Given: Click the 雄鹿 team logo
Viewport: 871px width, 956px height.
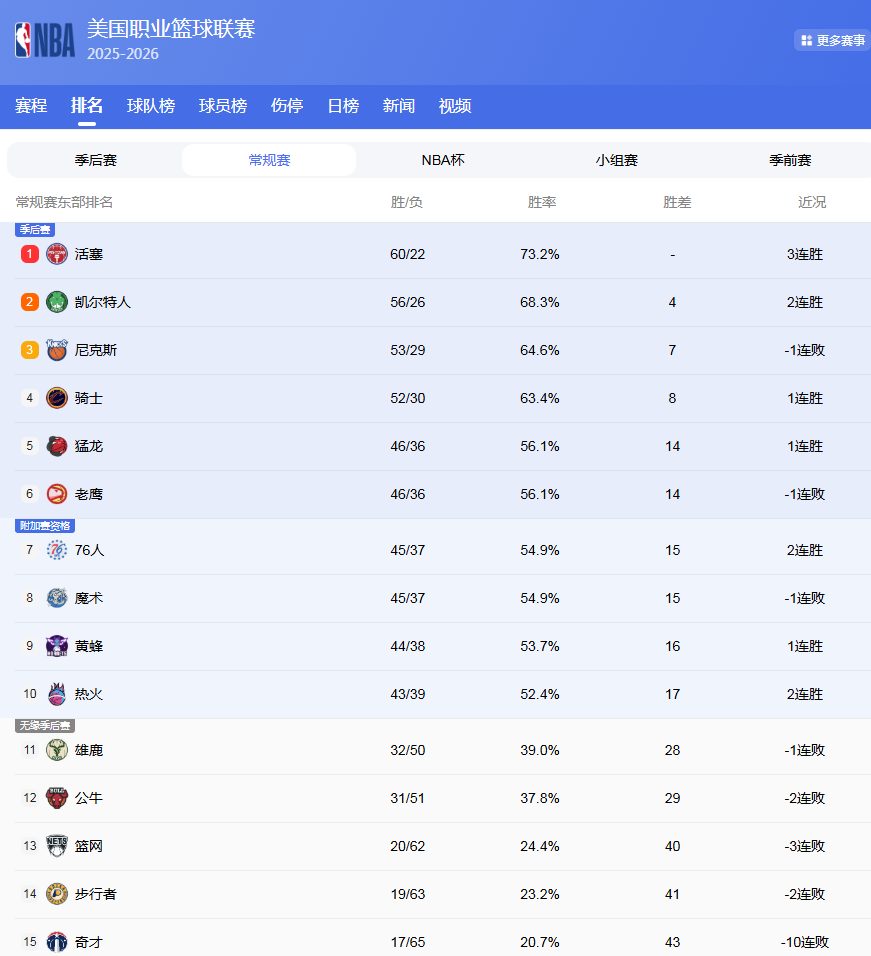Looking at the screenshot, I should [x=57, y=750].
